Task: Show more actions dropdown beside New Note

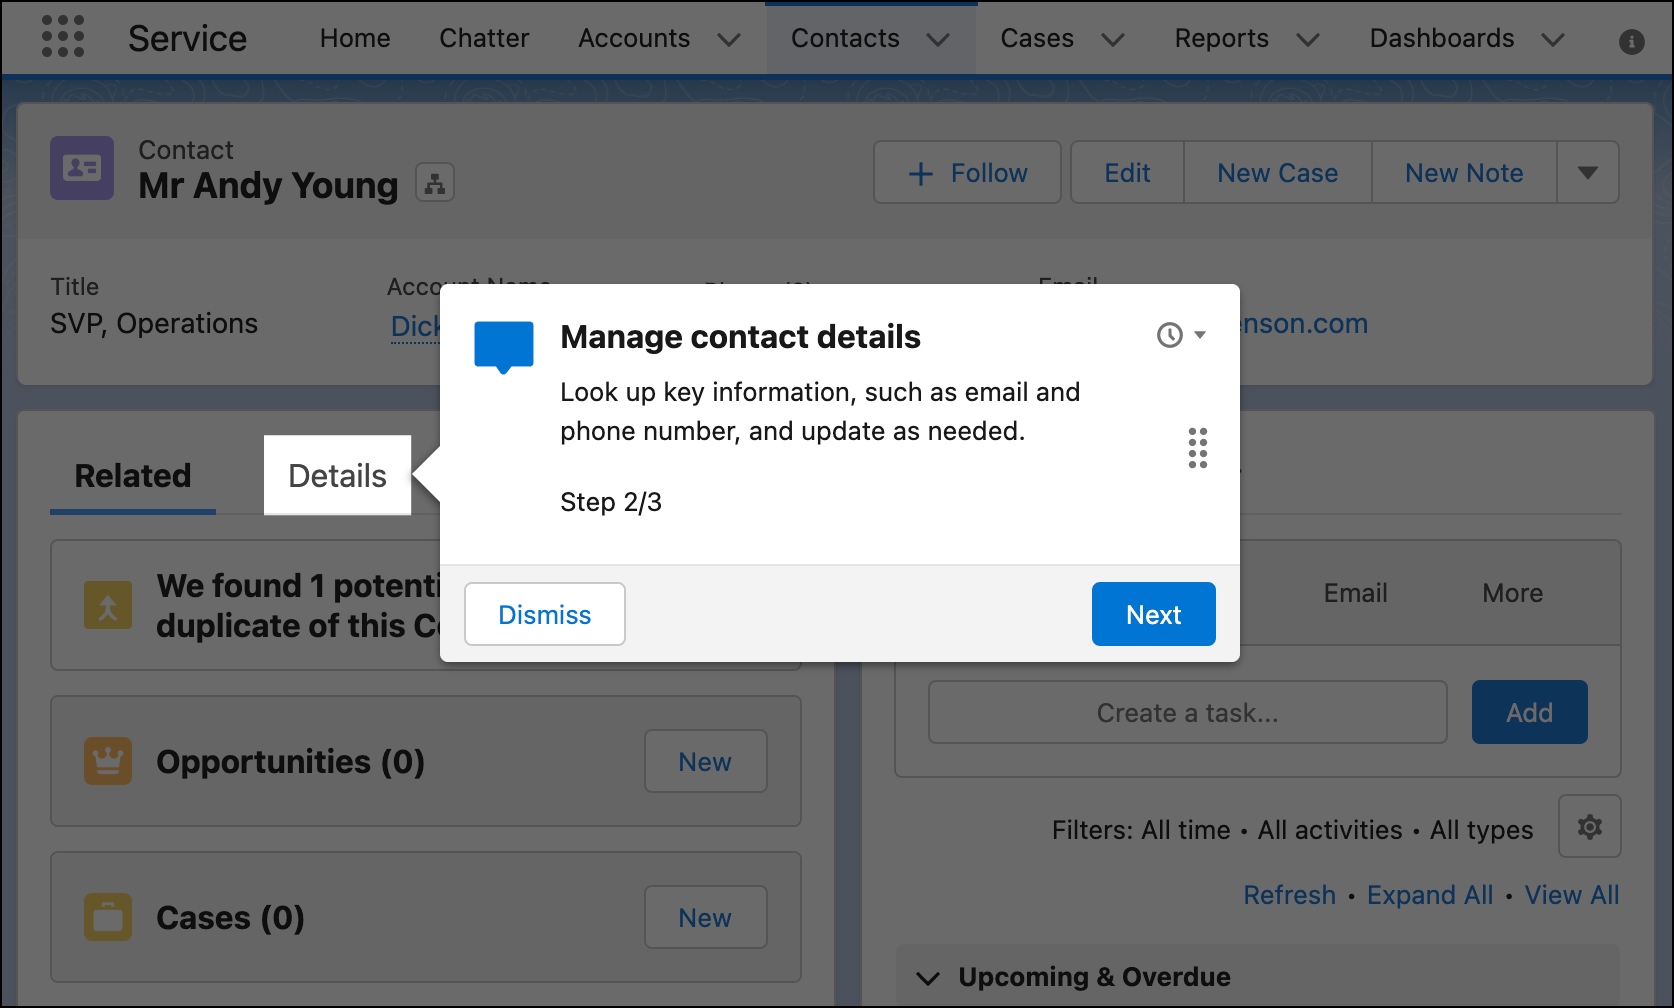Action: pos(1587,173)
